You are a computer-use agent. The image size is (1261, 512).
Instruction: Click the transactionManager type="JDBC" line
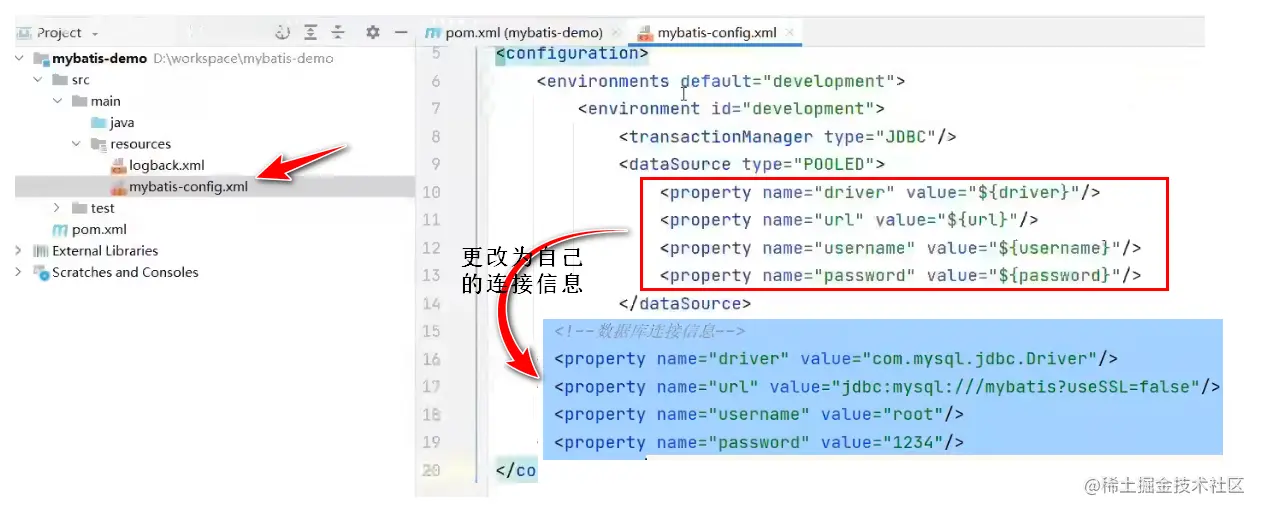click(x=788, y=137)
